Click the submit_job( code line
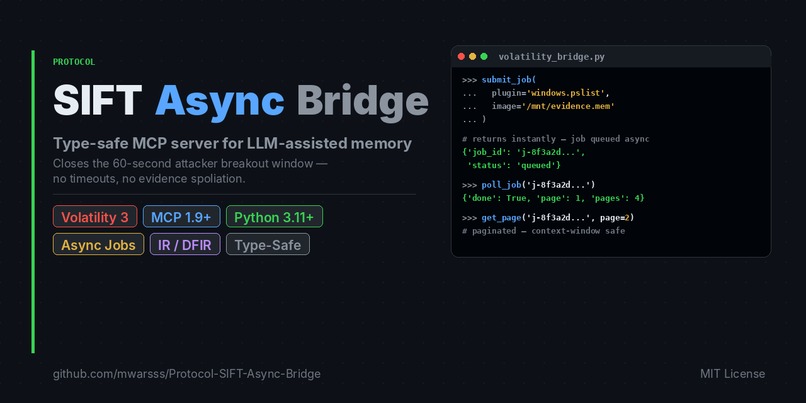Screen dimensions: 806x403 [x=499, y=80]
